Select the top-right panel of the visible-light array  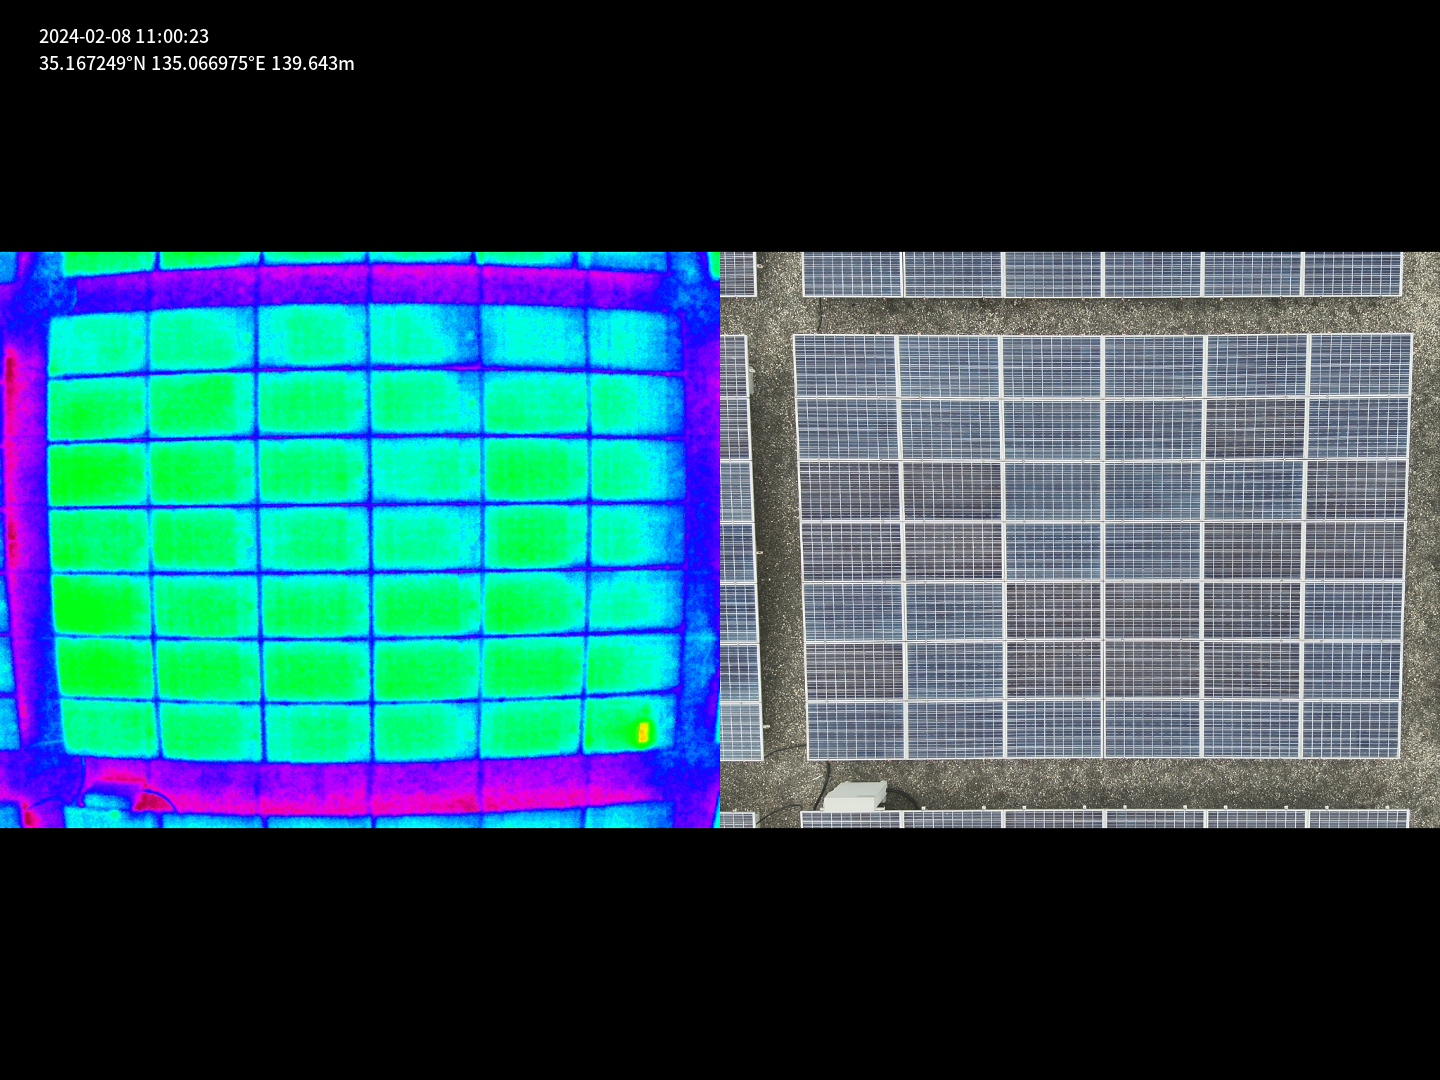click(x=1360, y=365)
